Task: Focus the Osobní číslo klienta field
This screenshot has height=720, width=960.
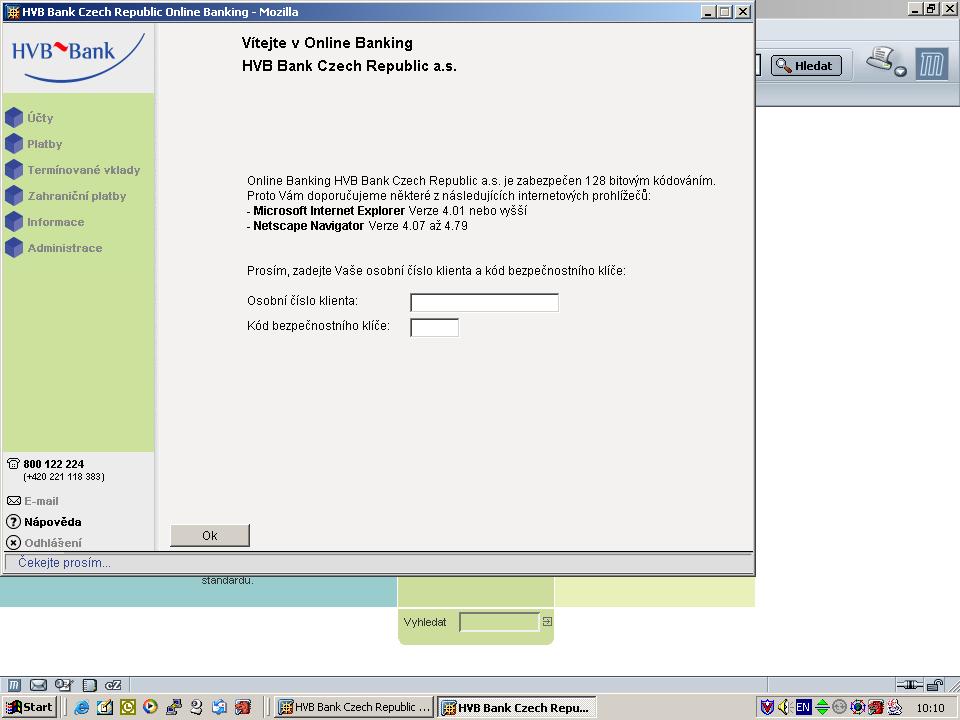Action: click(x=484, y=302)
